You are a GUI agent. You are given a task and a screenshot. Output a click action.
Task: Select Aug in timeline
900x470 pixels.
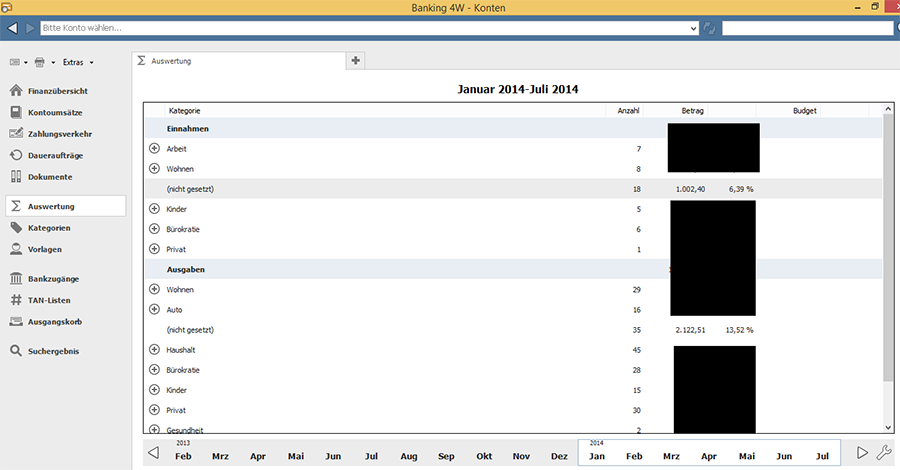(409, 456)
